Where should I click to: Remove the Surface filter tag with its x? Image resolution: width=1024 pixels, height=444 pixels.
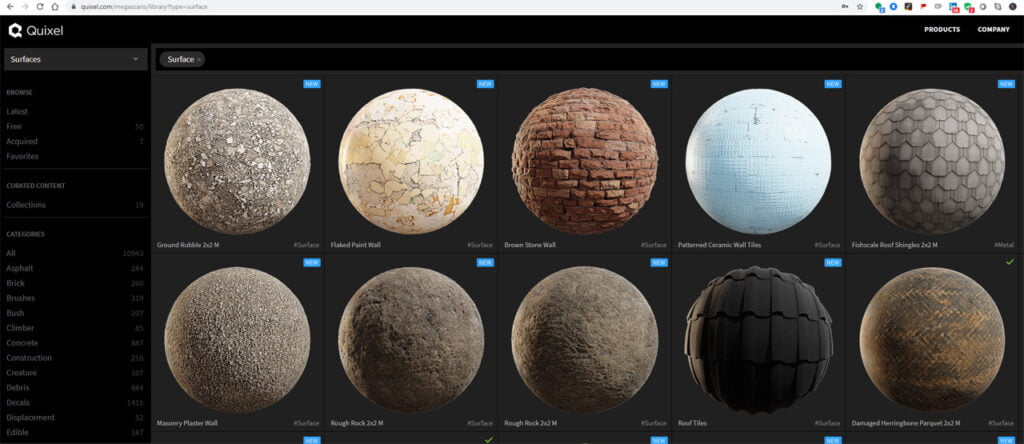click(199, 59)
